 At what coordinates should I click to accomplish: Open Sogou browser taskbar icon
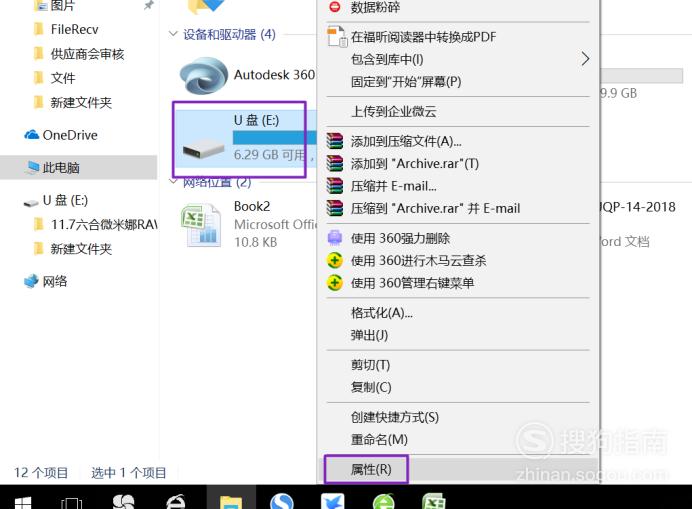point(282,501)
